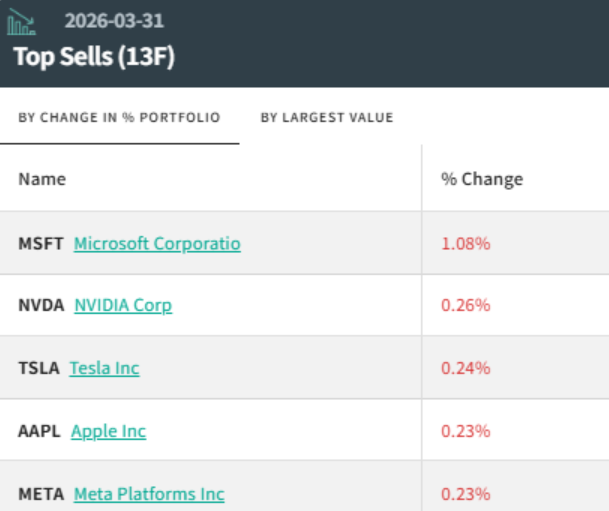
Task: Select the MSFT ticker symbol
Action: click(41, 244)
